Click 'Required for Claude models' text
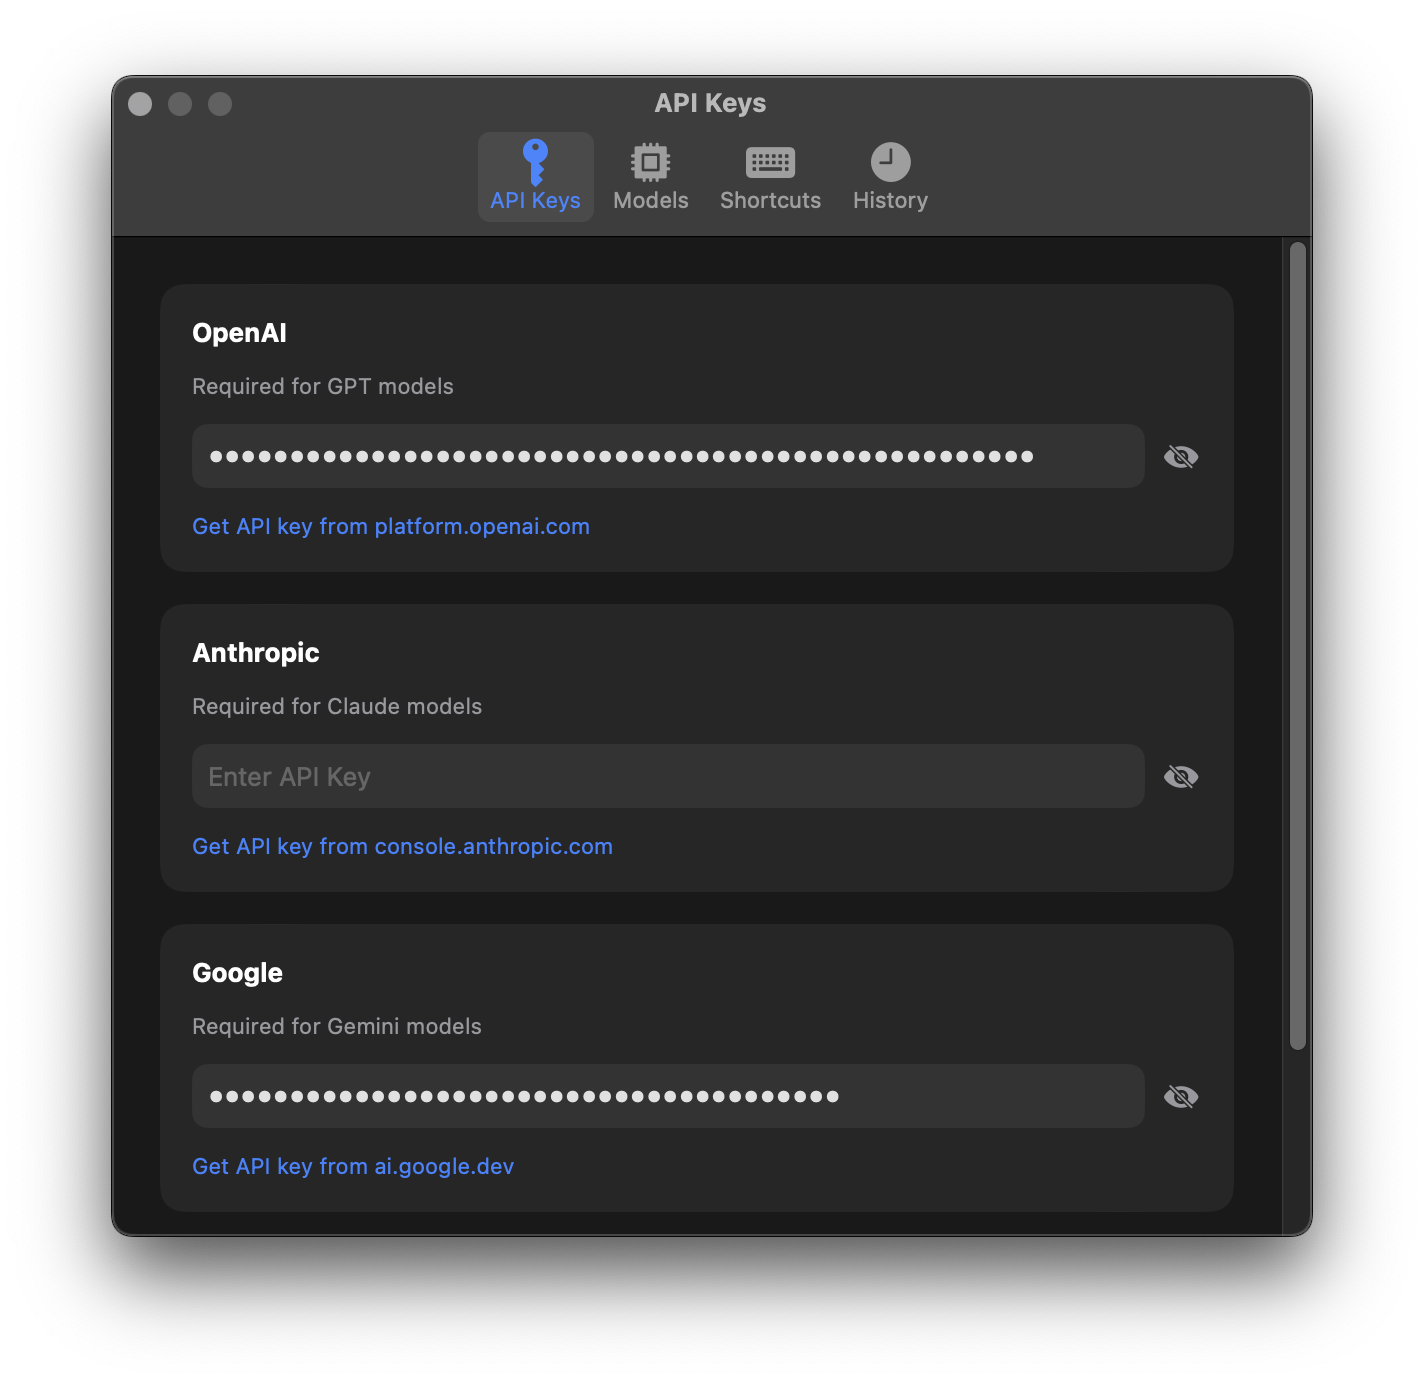Screen dimensions: 1424x1384 click(337, 706)
